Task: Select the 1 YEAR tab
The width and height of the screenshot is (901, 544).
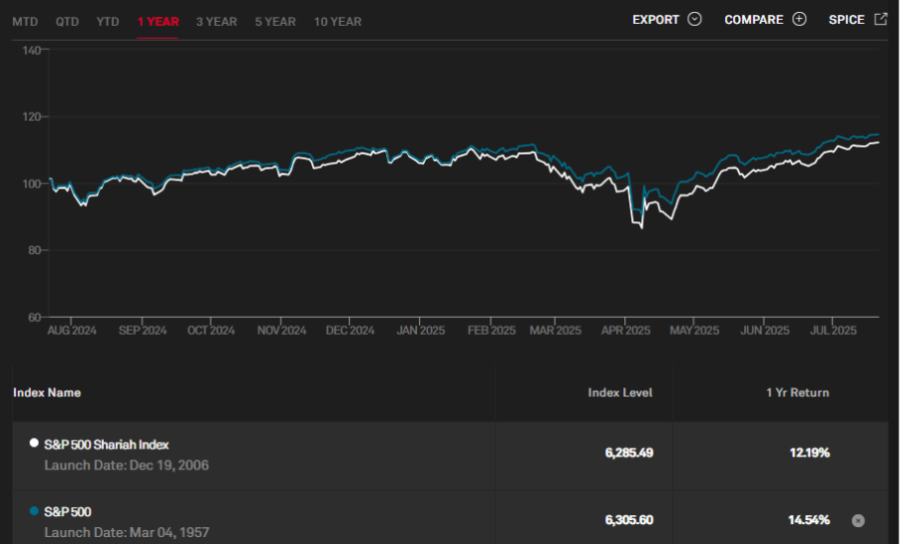Action: pos(158,22)
